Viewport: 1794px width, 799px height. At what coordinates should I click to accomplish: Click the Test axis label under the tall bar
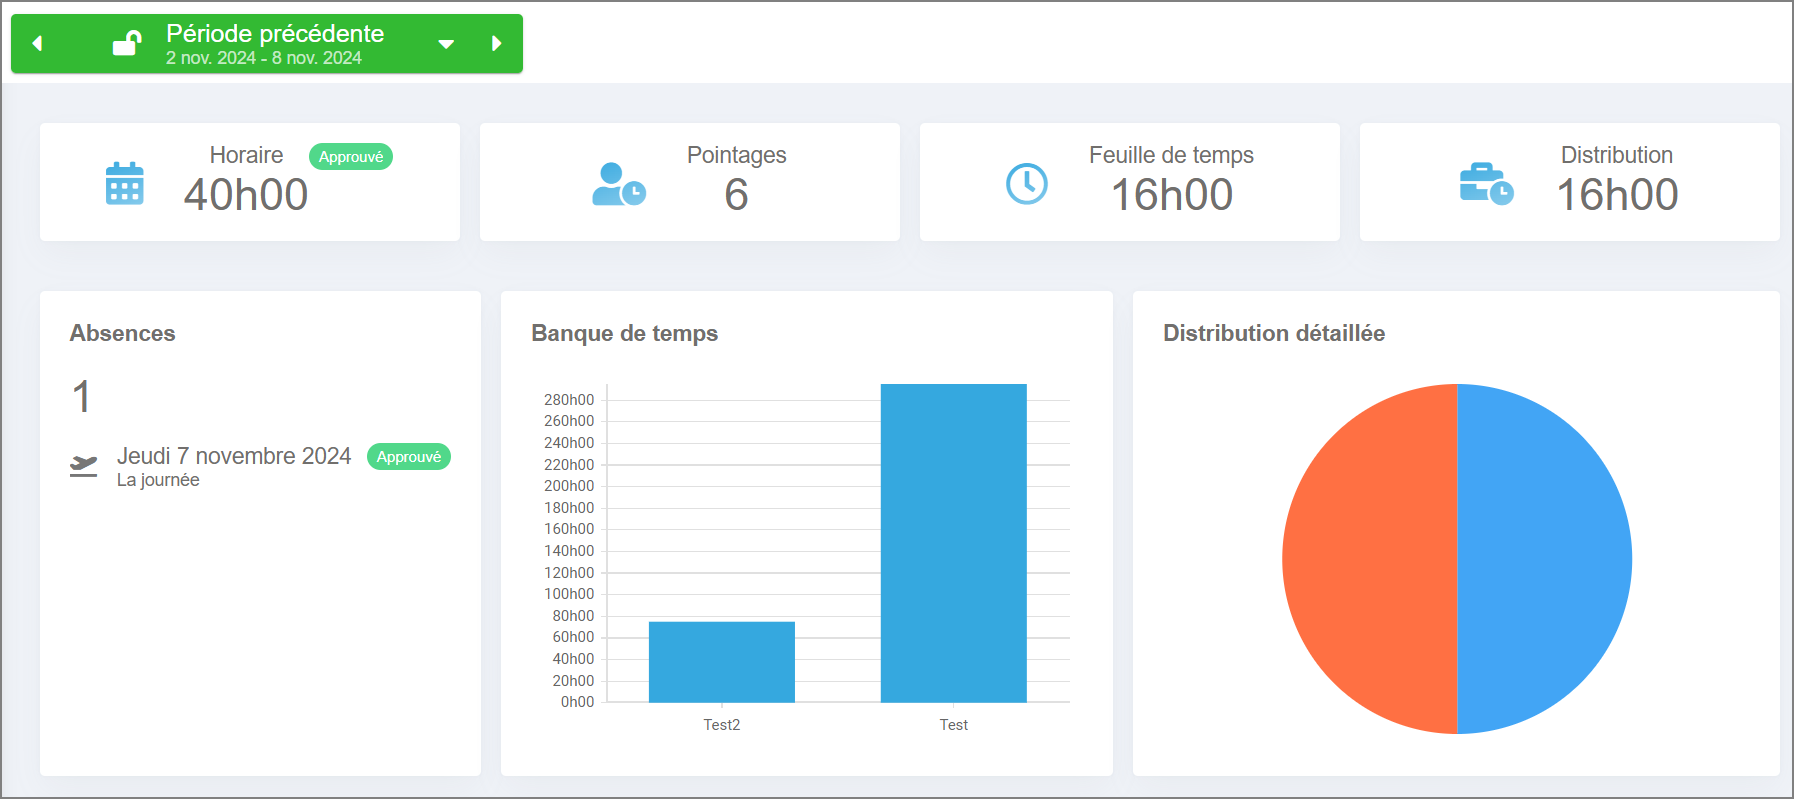tap(954, 725)
